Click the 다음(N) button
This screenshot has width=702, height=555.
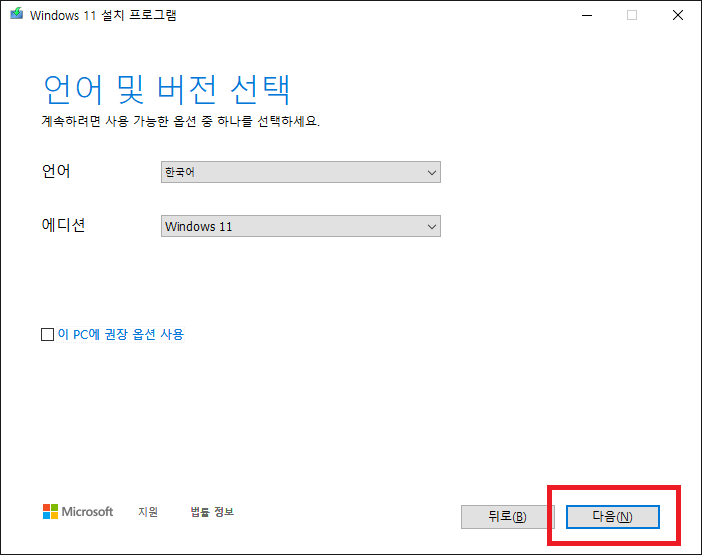(x=612, y=517)
